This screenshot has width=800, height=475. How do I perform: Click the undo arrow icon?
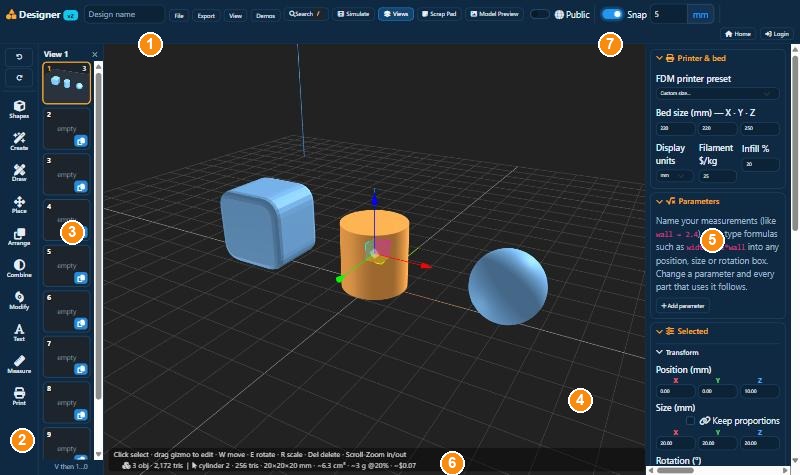point(19,57)
